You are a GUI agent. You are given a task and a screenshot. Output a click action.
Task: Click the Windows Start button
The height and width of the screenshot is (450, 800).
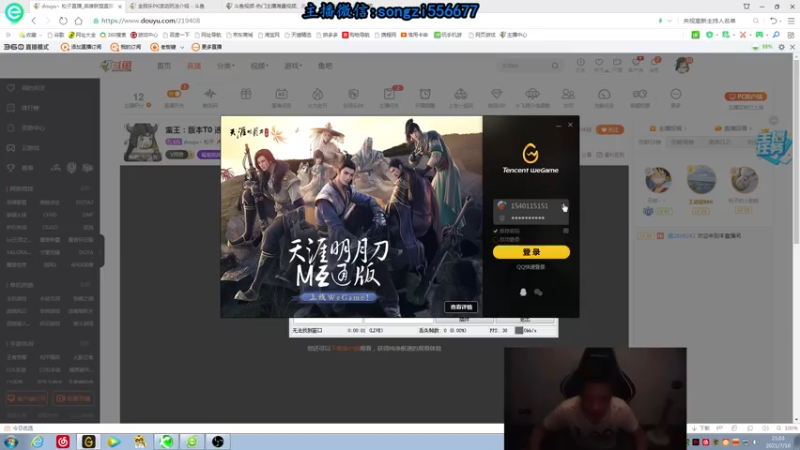[11, 441]
